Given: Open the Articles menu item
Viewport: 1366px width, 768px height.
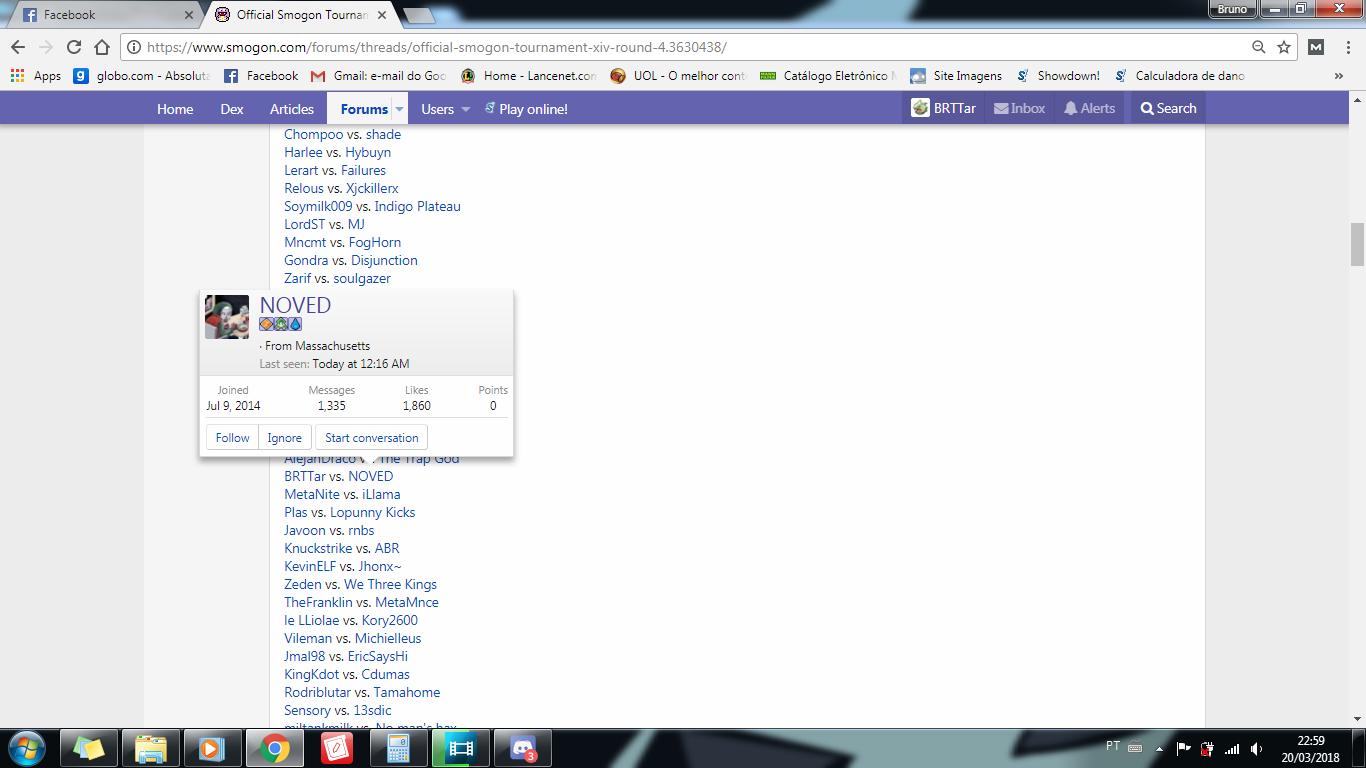Looking at the screenshot, I should coord(292,109).
